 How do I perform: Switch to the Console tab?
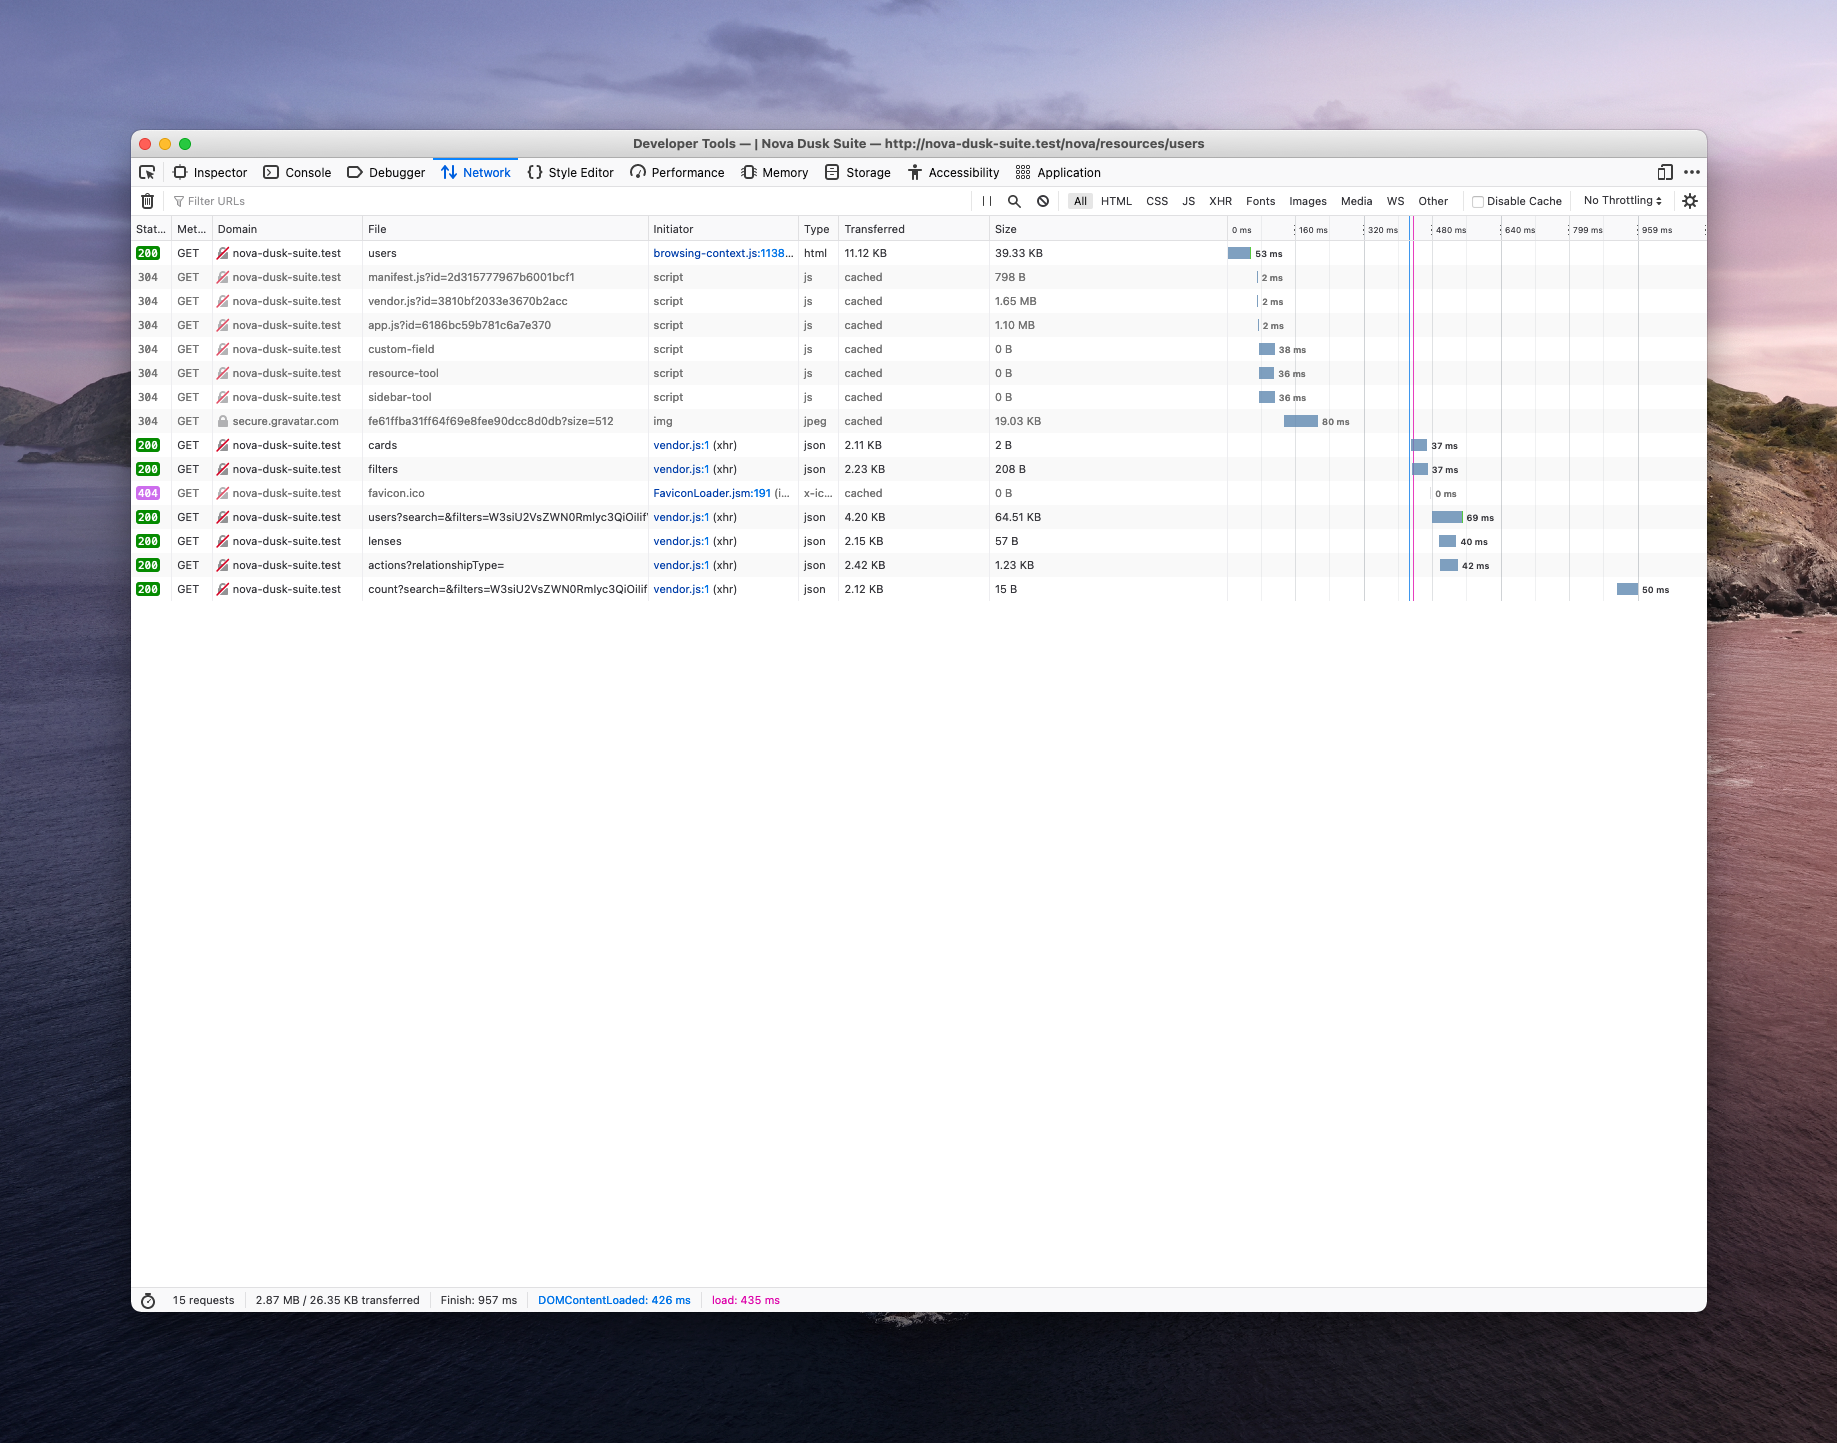298,172
